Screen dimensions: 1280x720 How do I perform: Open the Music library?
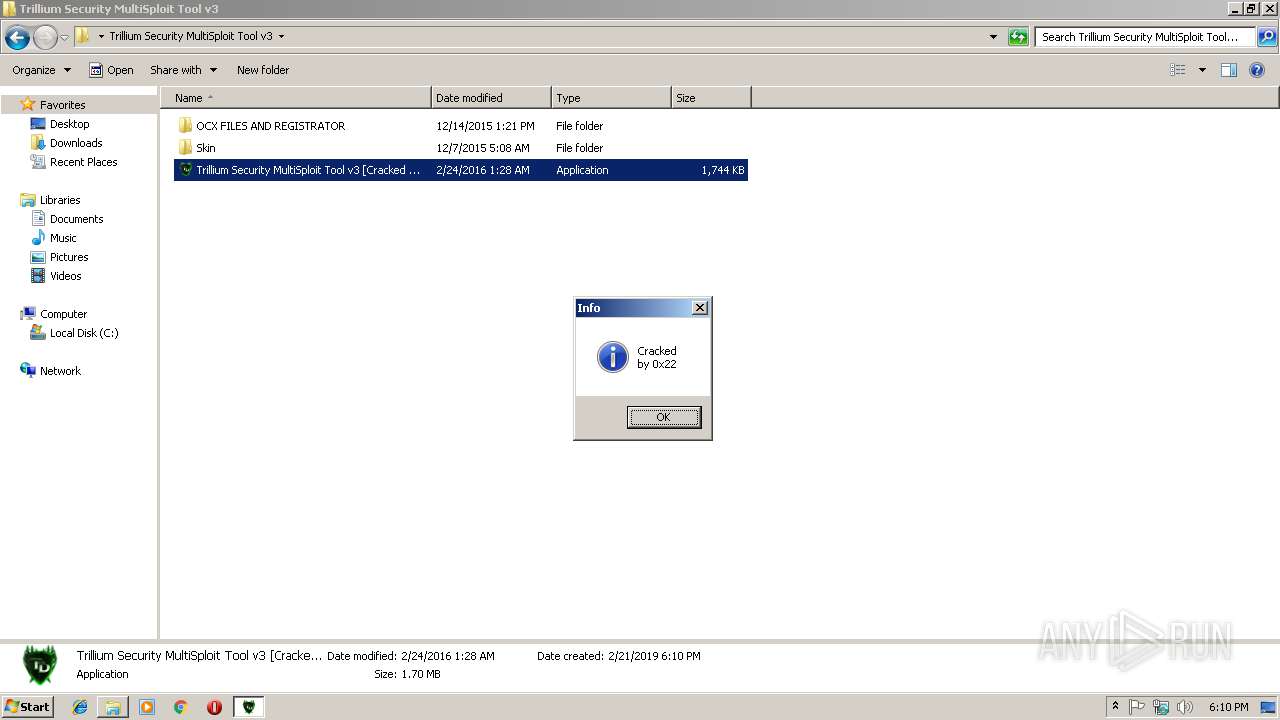(63, 238)
